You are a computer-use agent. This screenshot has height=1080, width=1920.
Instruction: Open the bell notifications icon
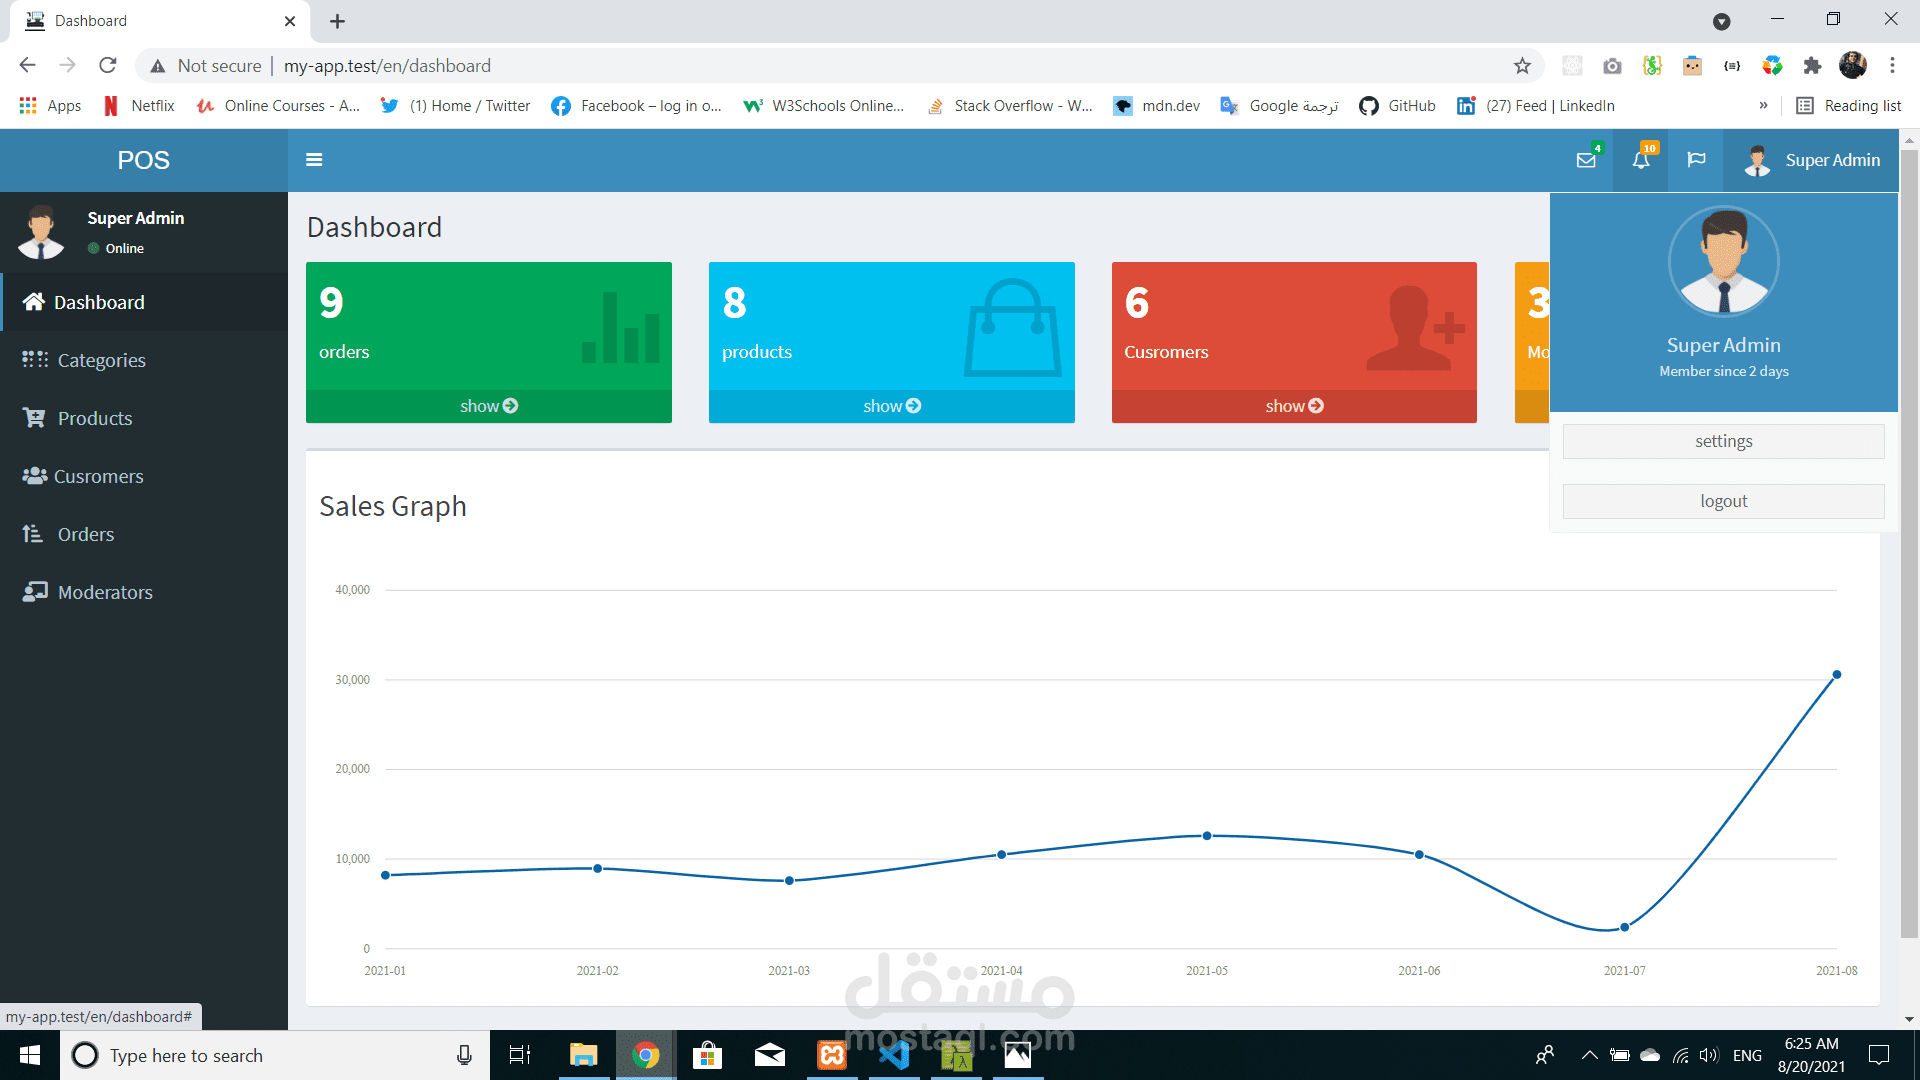pyautogui.click(x=1641, y=160)
